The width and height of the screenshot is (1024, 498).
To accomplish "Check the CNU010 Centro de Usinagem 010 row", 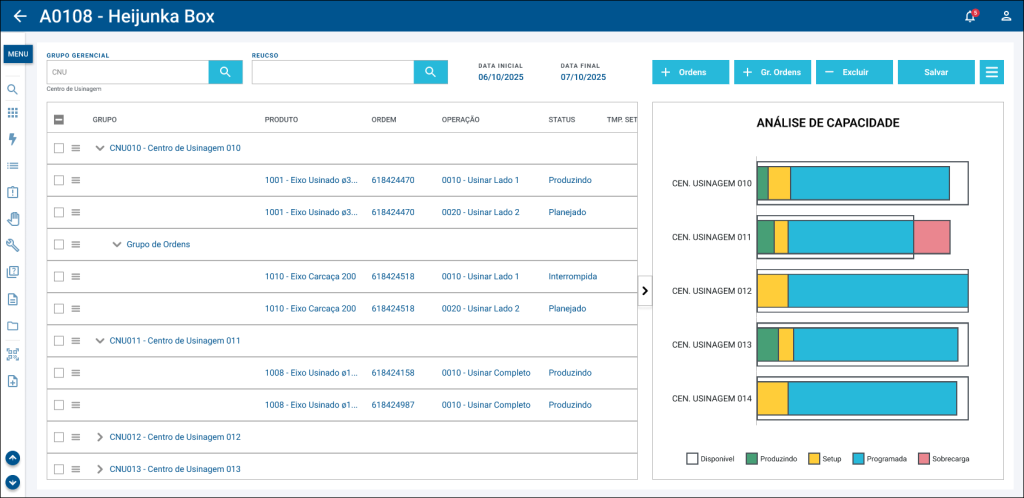I will [x=59, y=148].
